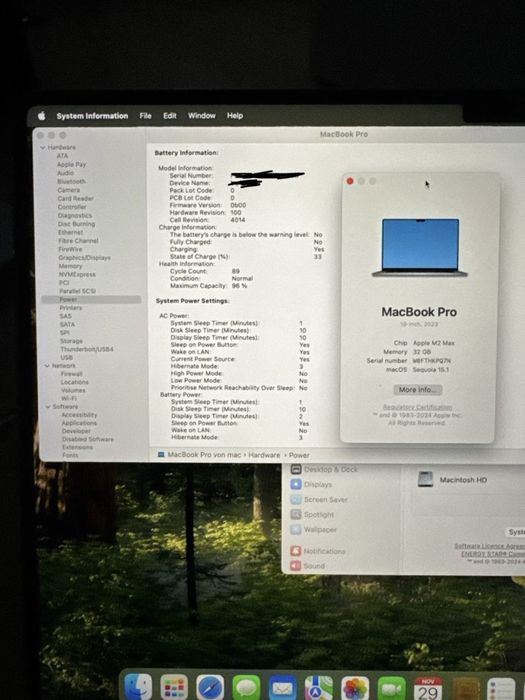The image size is (525, 700).
Task: Click the 'Maximum Capacity: 96 %' line
Action: (x=208, y=286)
